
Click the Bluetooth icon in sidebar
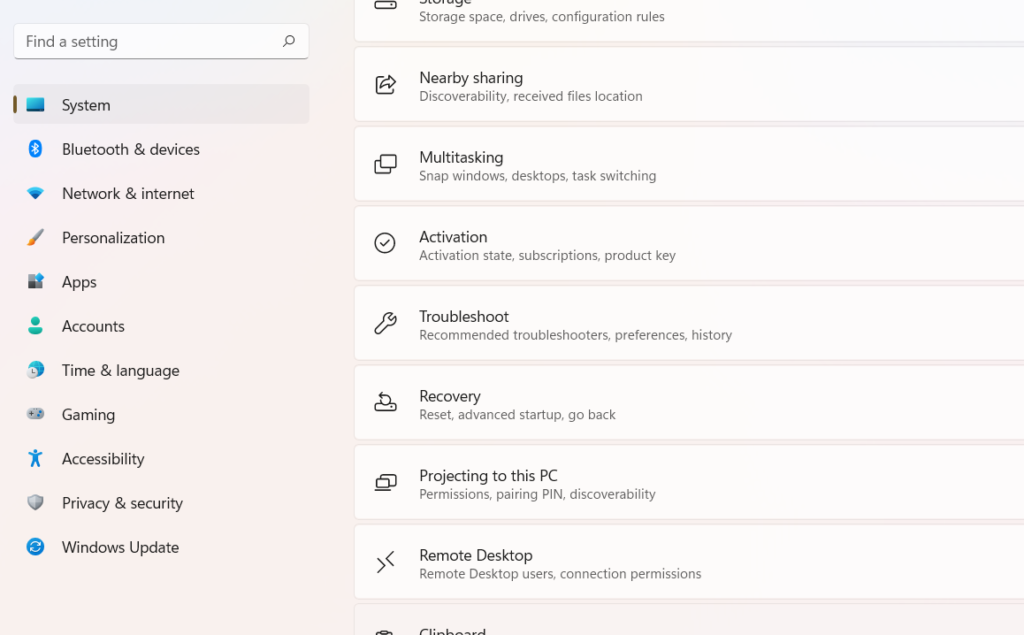pos(35,149)
